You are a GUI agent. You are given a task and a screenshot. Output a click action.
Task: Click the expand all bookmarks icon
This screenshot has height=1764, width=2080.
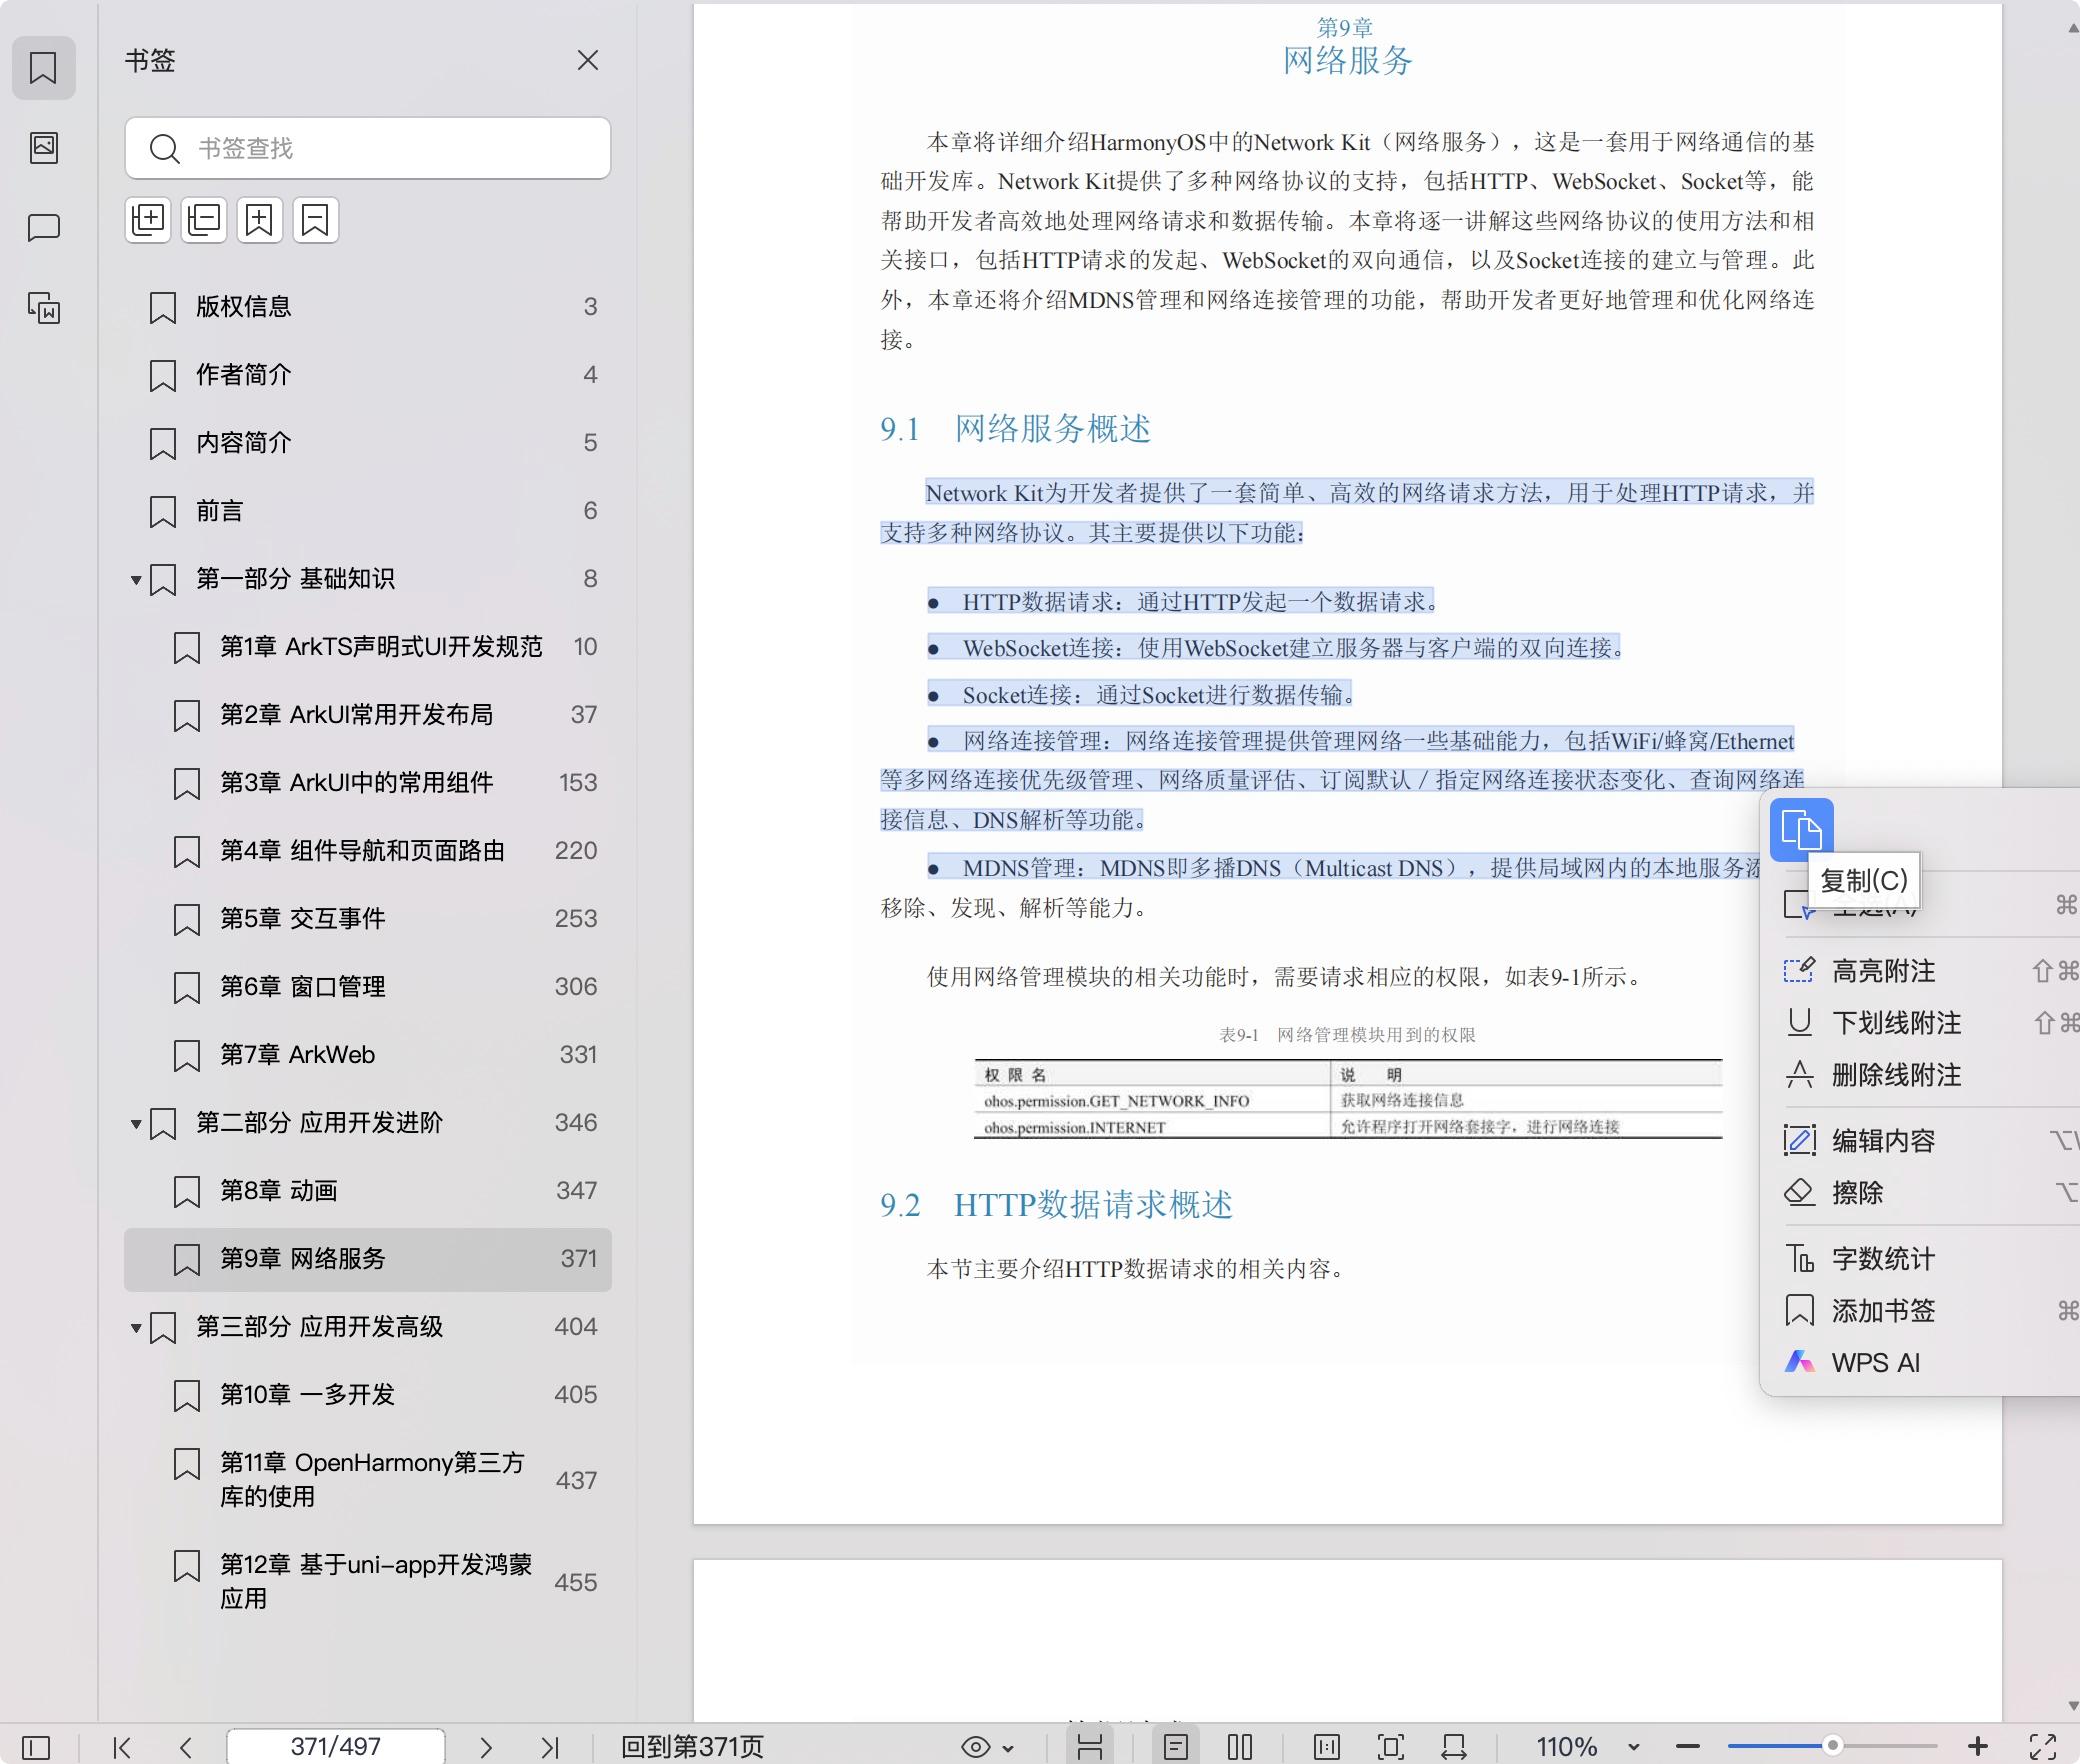click(148, 220)
